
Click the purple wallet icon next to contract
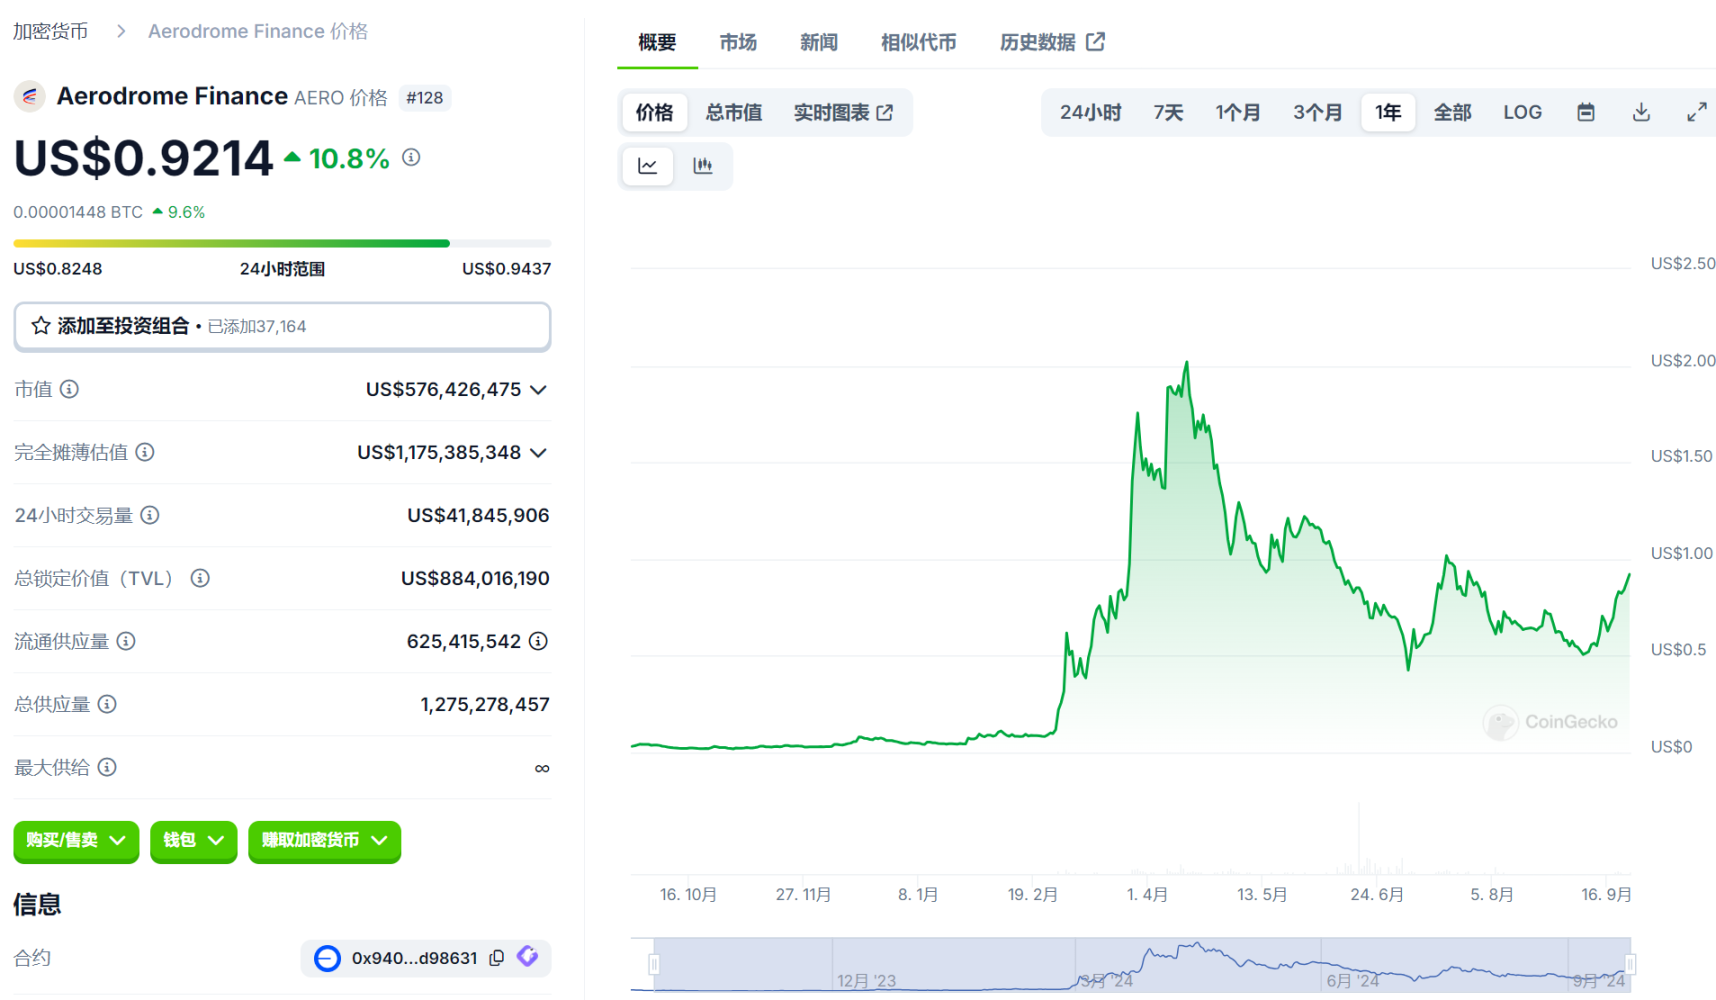pyautogui.click(x=528, y=957)
